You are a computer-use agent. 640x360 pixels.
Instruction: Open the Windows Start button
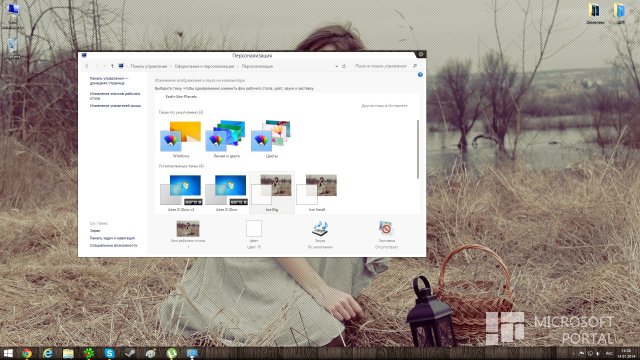coord(8,353)
